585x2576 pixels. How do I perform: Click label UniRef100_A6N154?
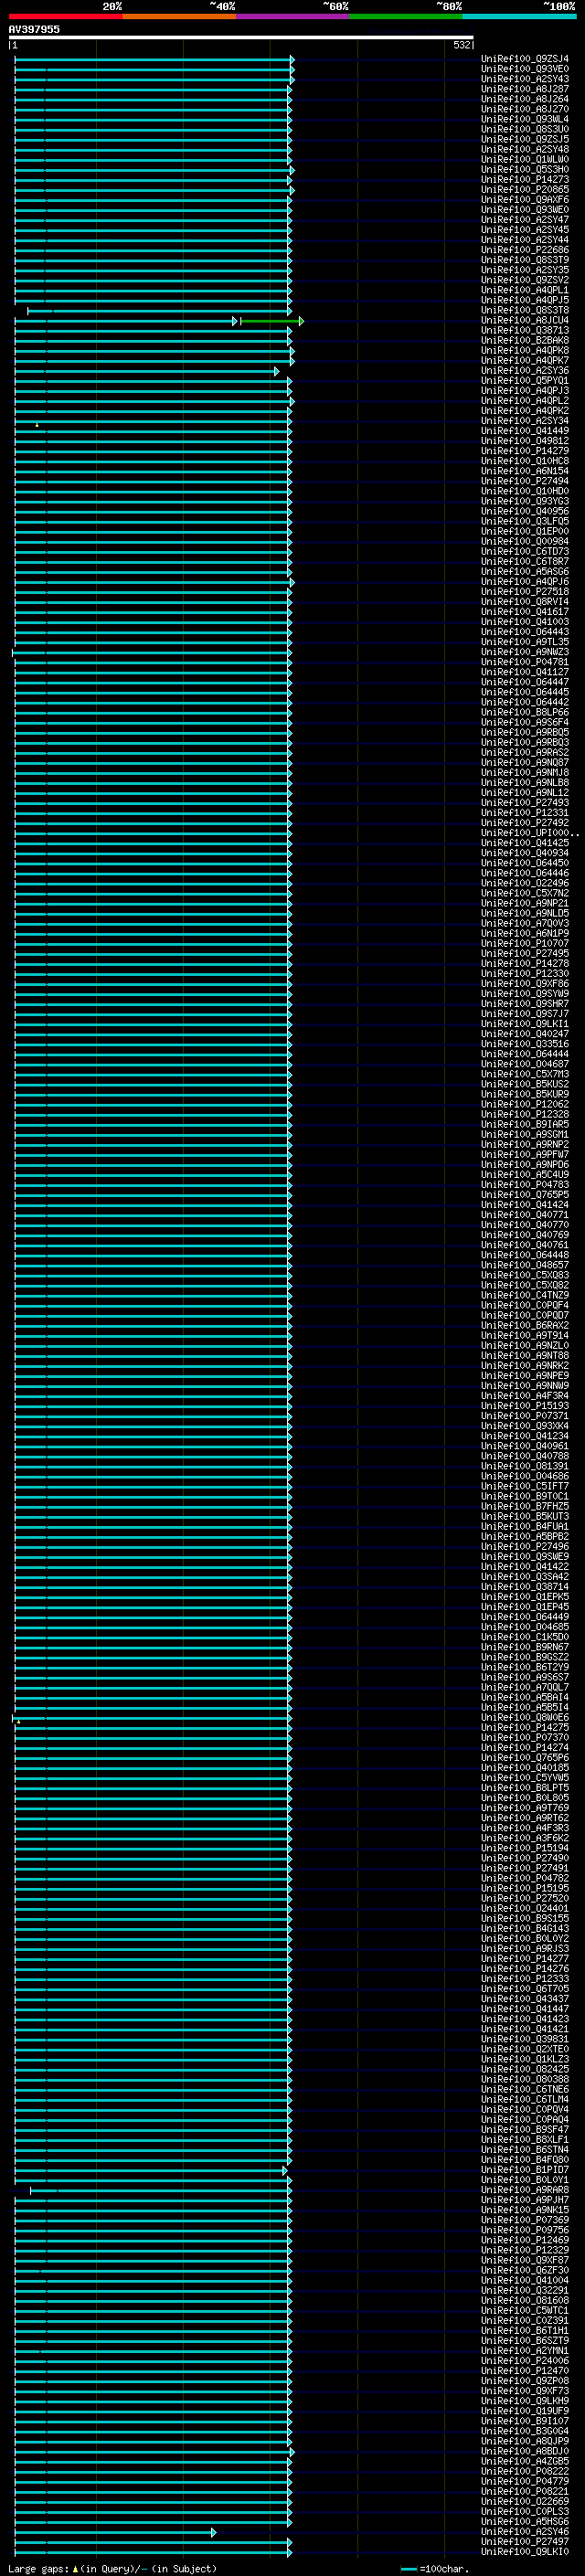coord(524,471)
